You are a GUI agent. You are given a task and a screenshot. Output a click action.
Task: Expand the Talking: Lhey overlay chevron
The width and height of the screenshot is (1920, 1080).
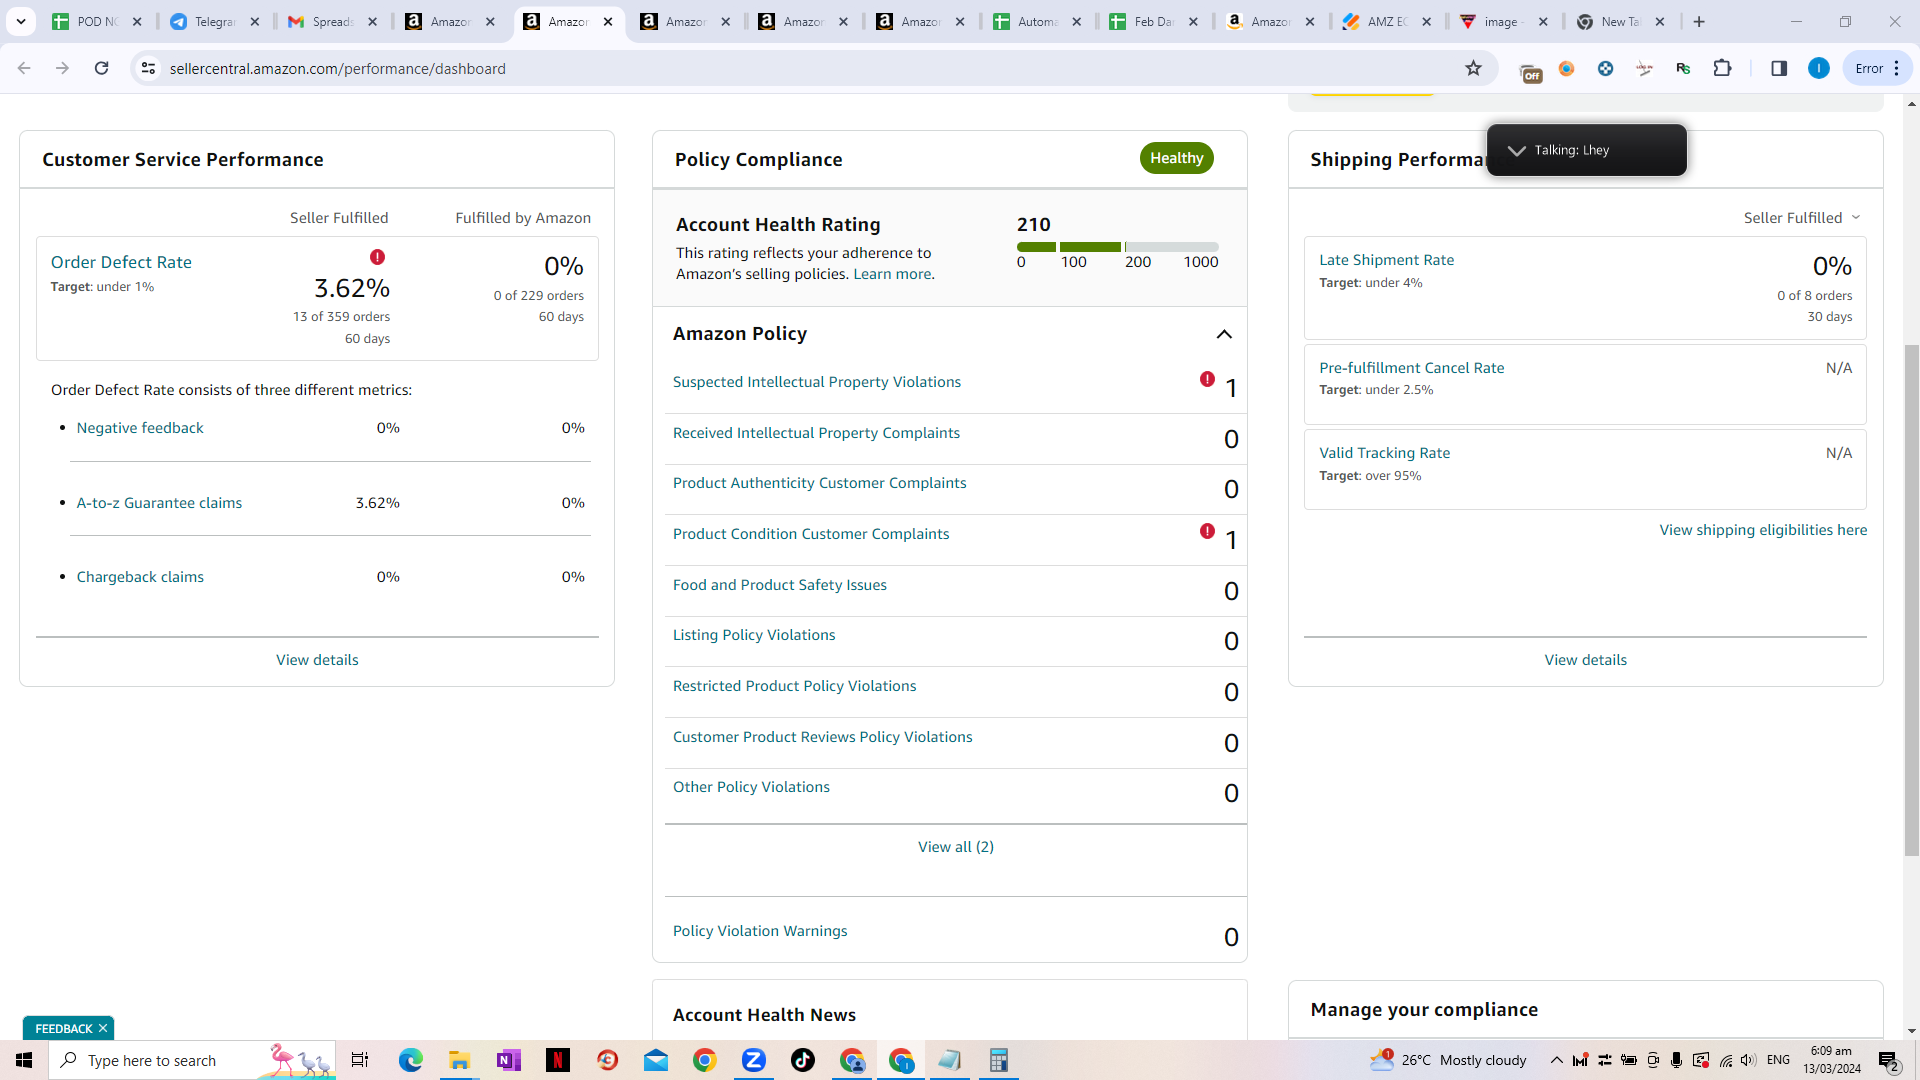click(x=1516, y=150)
